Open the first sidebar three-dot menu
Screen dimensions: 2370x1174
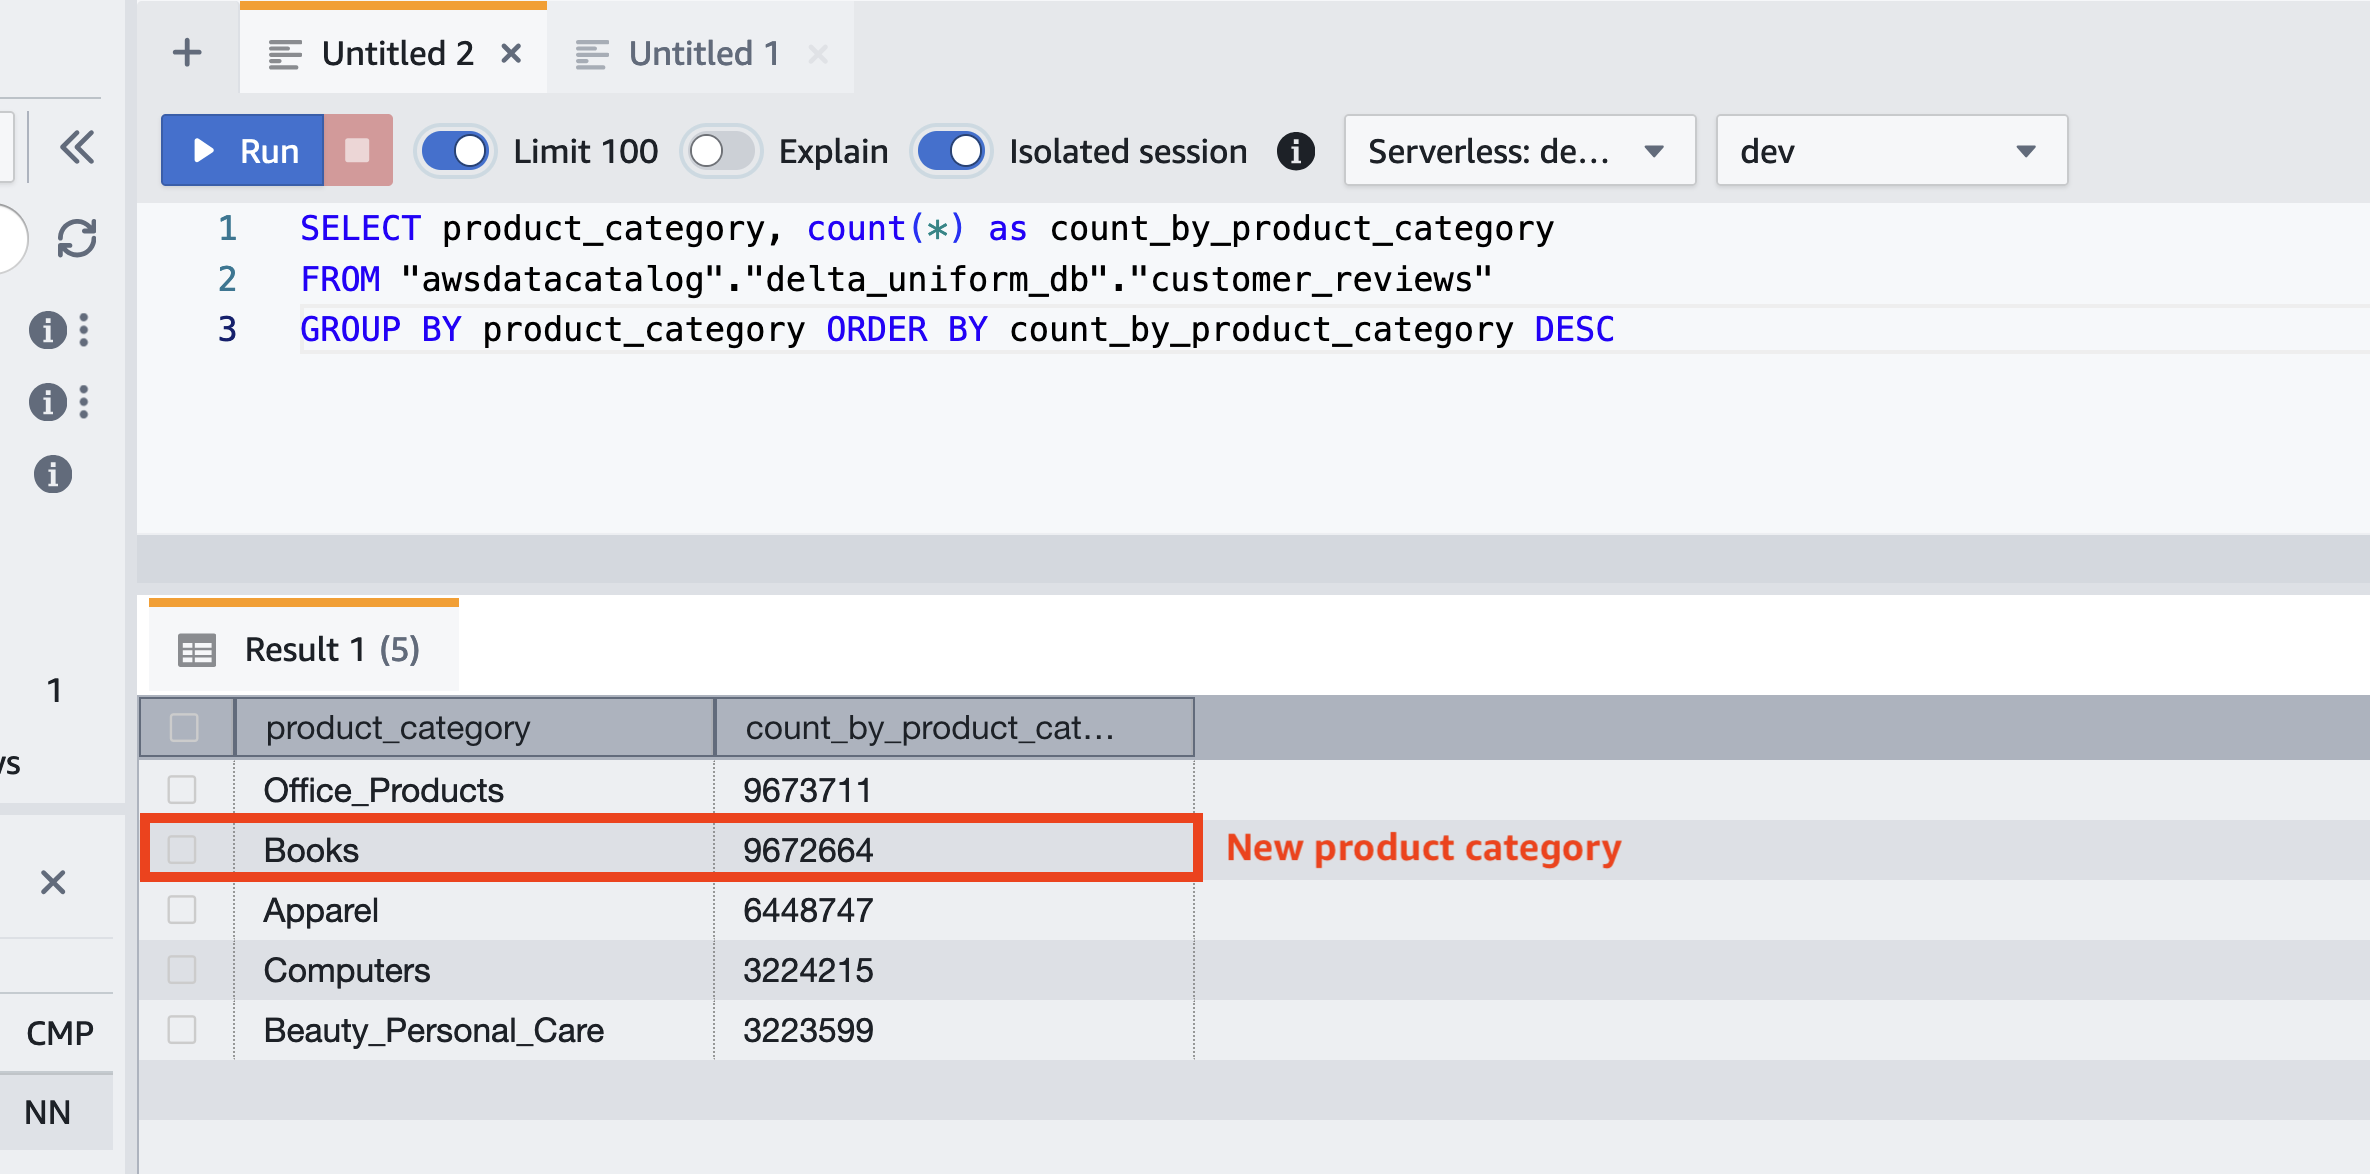tap(84, 330)
